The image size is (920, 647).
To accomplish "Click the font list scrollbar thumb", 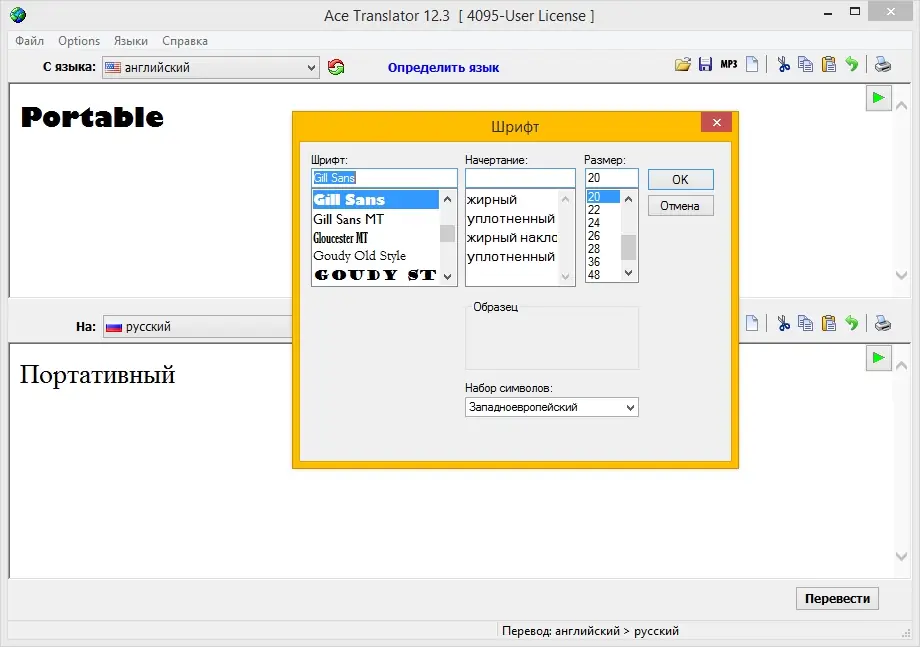I will click(x=448, y=233).
